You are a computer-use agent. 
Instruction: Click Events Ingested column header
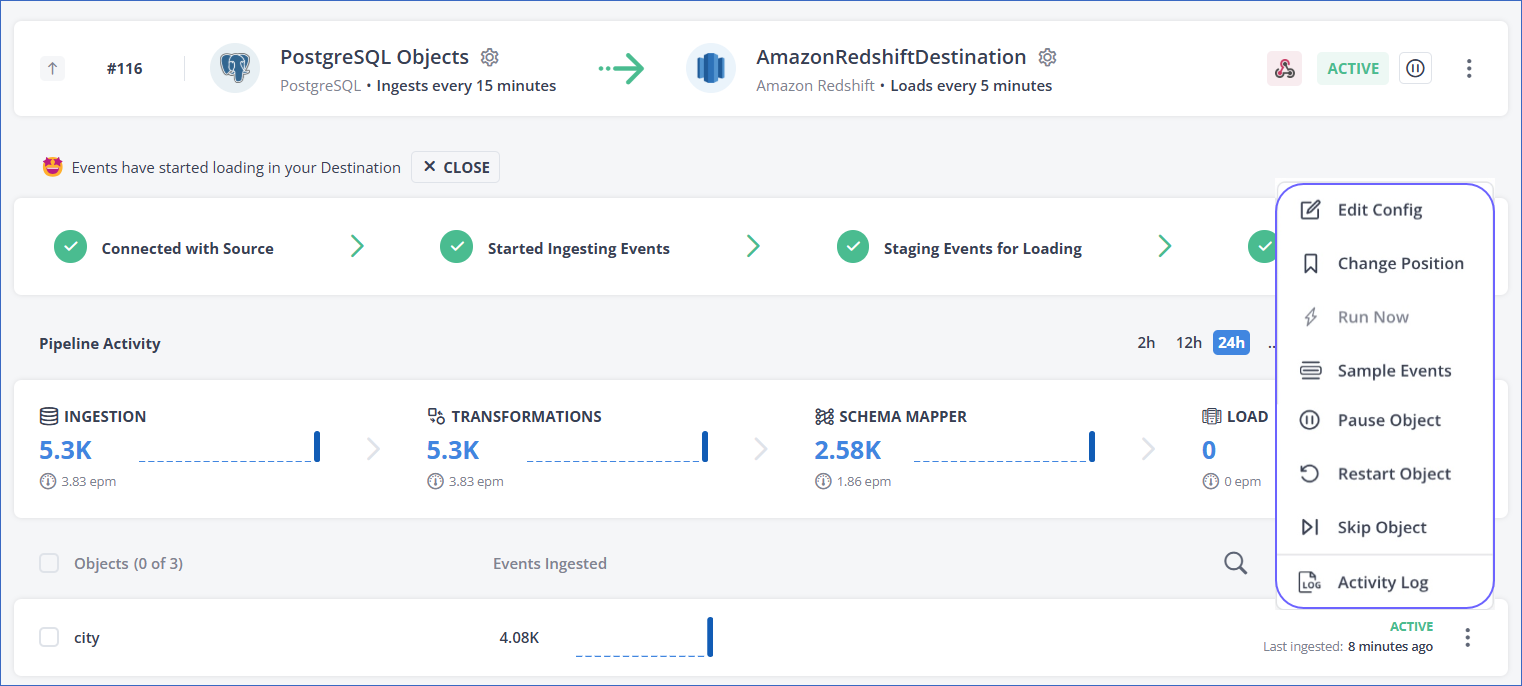pos(550,563)
